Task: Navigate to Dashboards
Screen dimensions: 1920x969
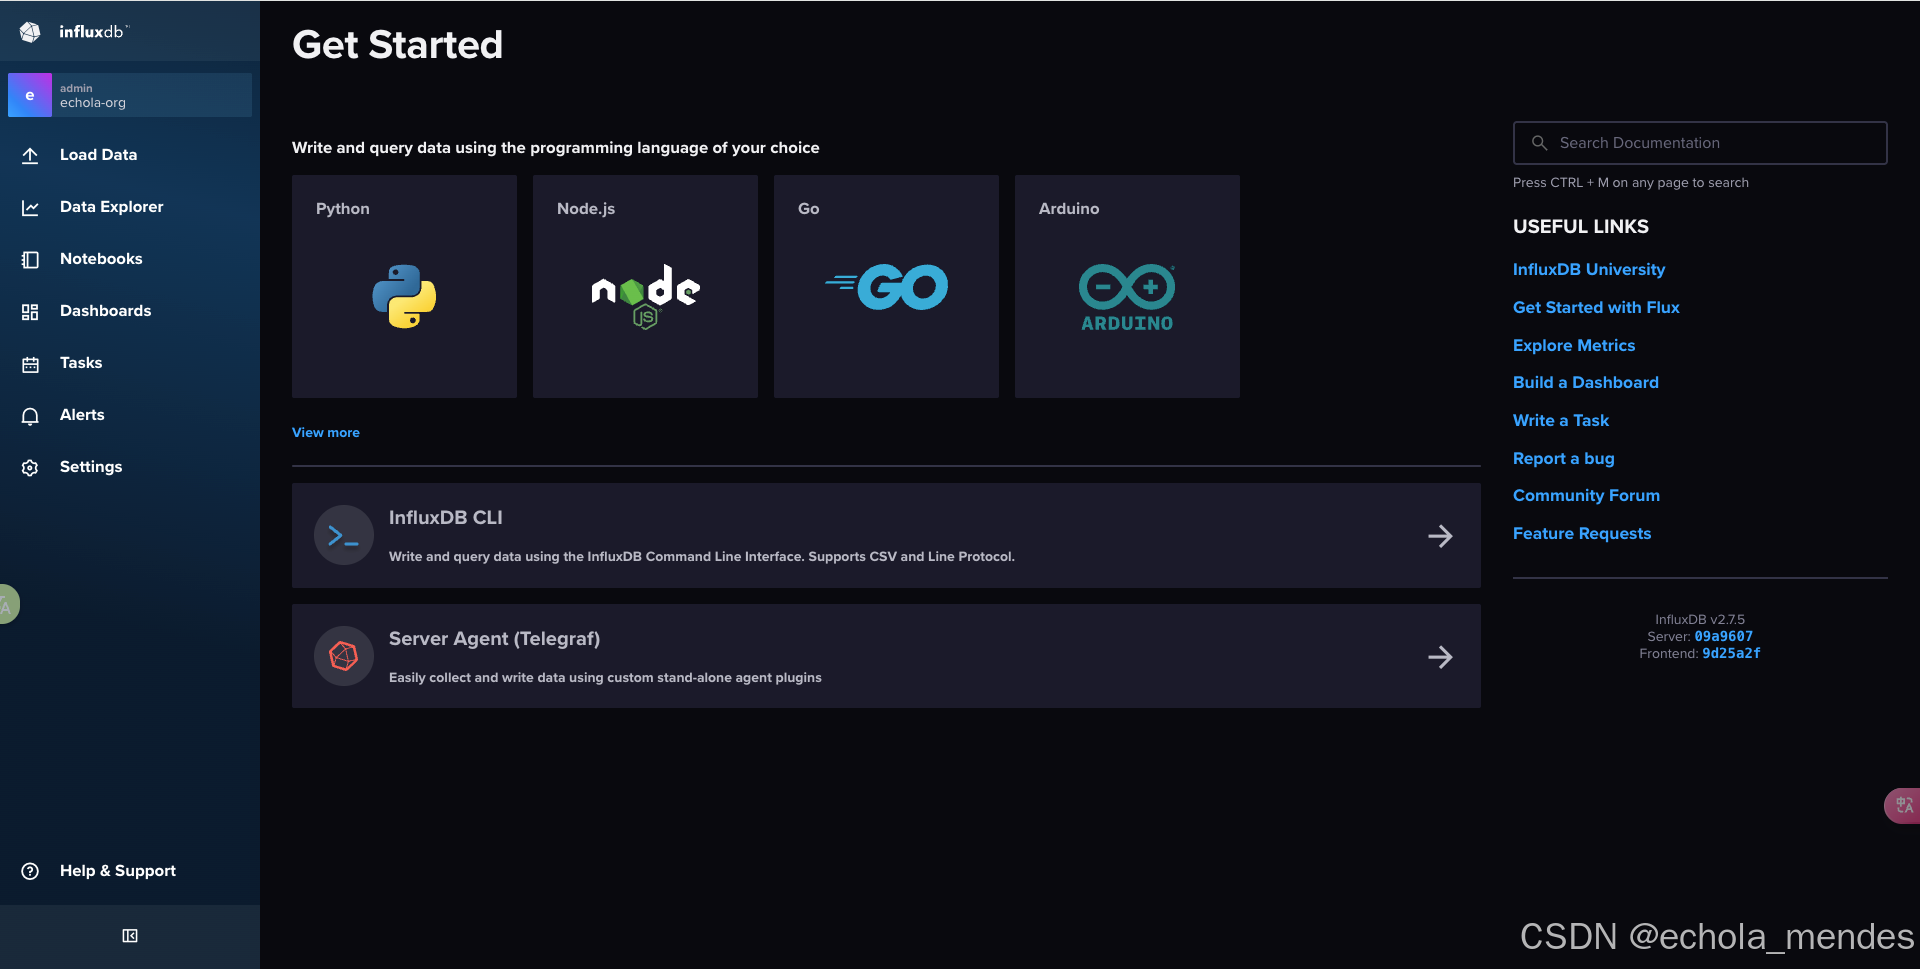Action: tap(105, 311)
